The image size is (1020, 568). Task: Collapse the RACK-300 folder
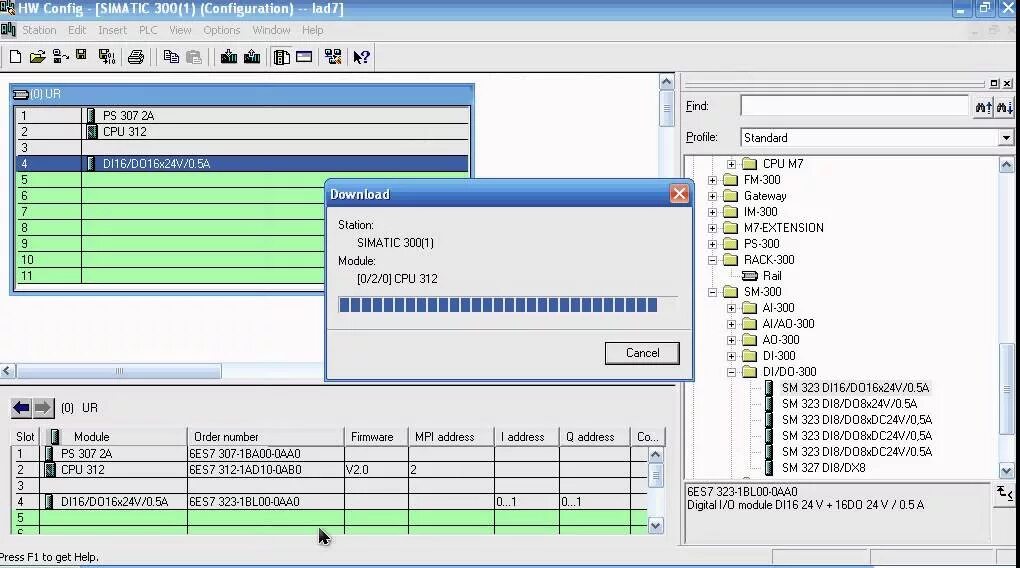pos(712,260)
